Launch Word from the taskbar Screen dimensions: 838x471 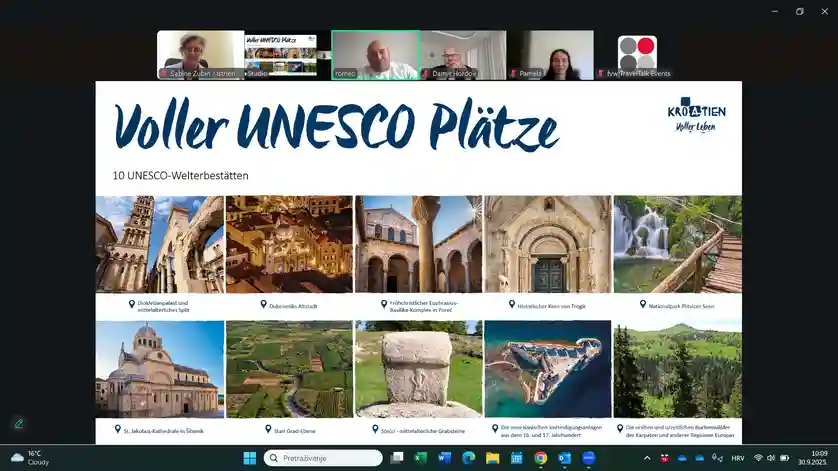pyautogui.click(x=445, y=458)
